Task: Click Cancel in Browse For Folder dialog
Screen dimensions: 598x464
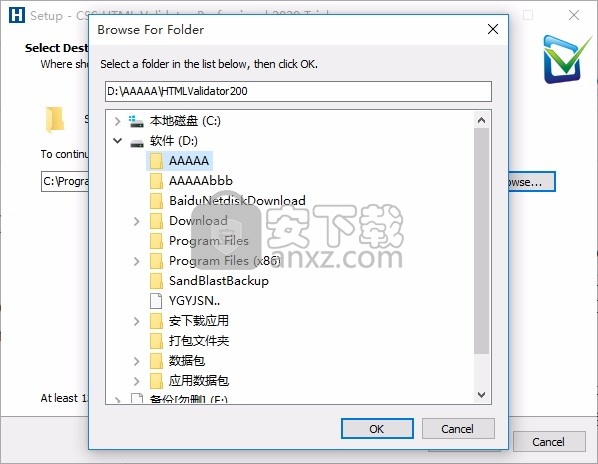Action: click(458, 429)
